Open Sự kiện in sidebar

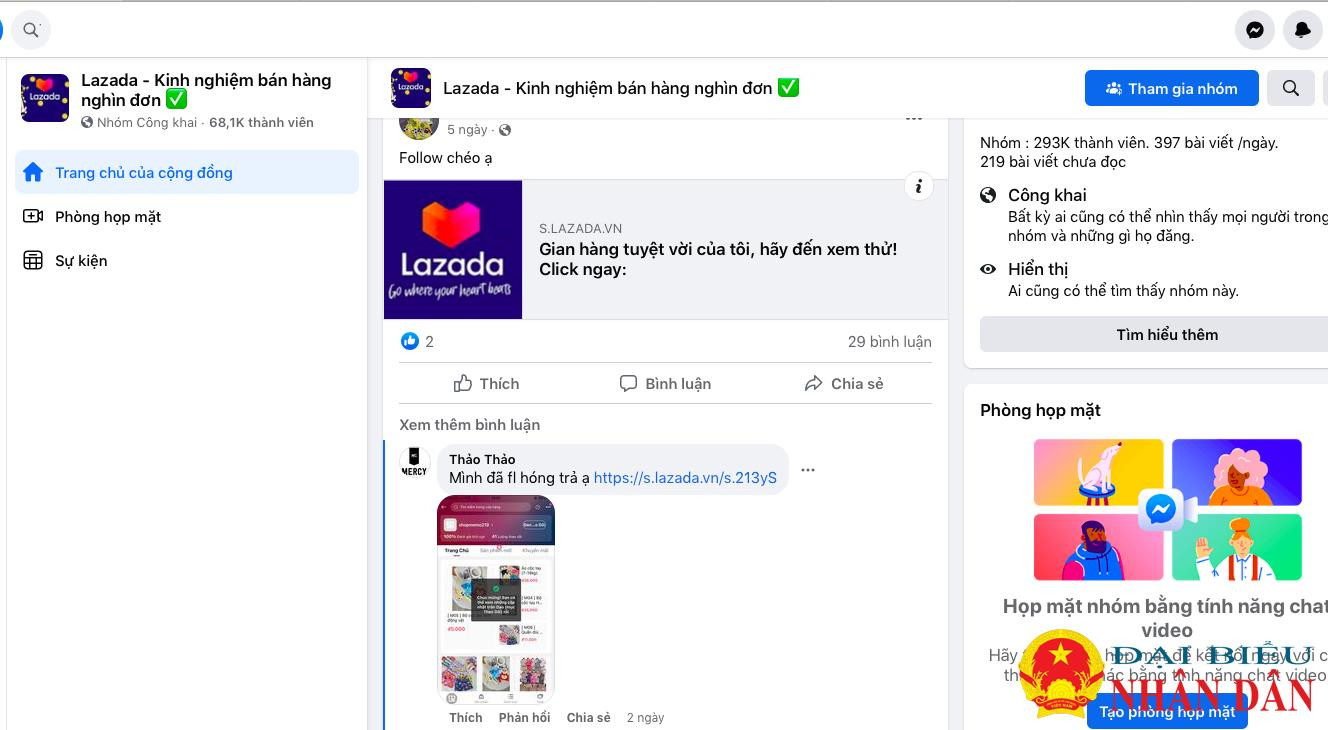point(187,260)
